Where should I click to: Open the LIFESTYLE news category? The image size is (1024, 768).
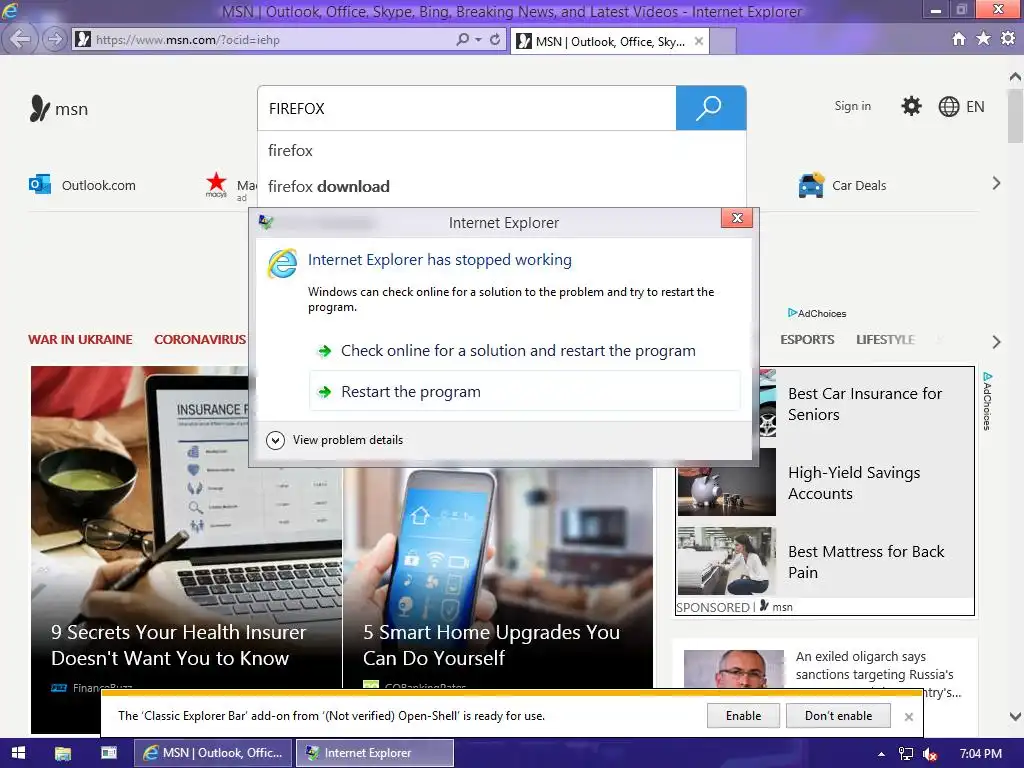885,340
